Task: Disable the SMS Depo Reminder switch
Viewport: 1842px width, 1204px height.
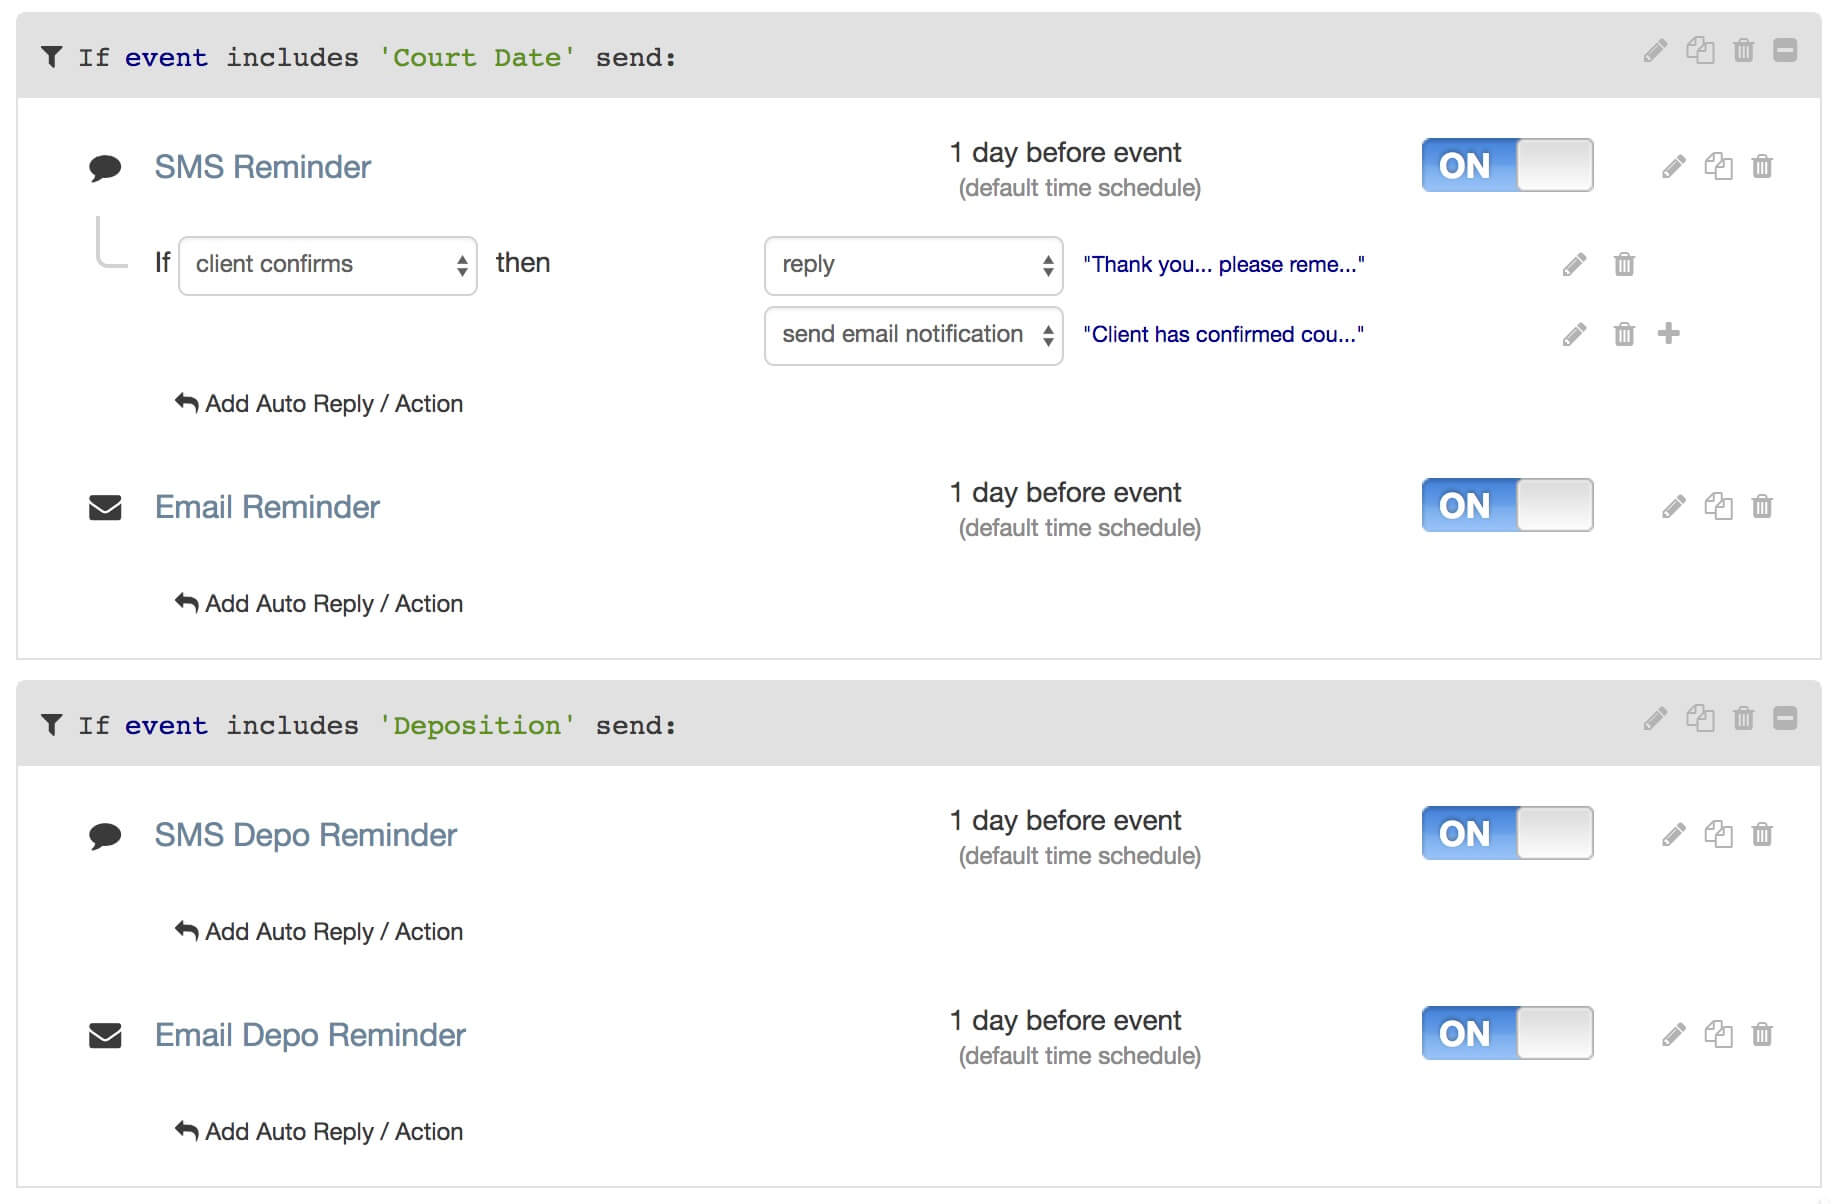Action: click(x=1507, y=833)
